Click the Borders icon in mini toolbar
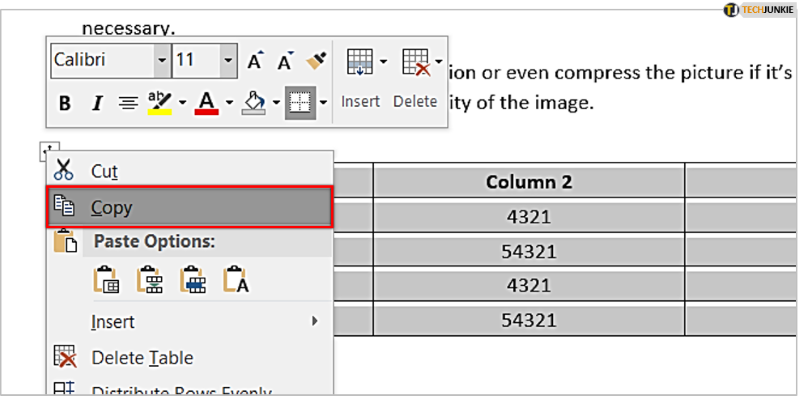The image size is (800, 396). pyautogui.click(x=300, y=103)
